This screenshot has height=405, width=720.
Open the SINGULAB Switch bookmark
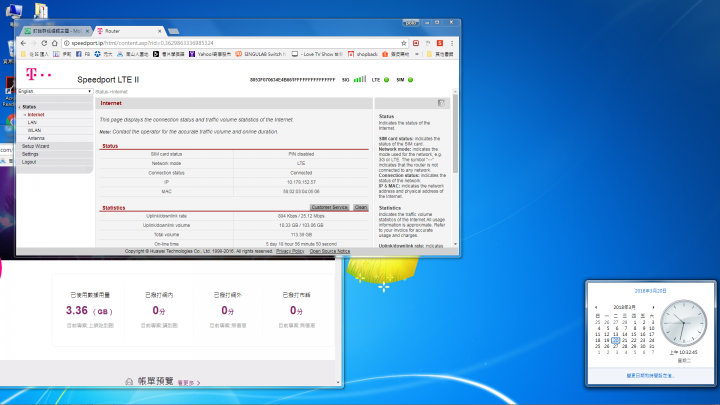click(x=261, y=54)
